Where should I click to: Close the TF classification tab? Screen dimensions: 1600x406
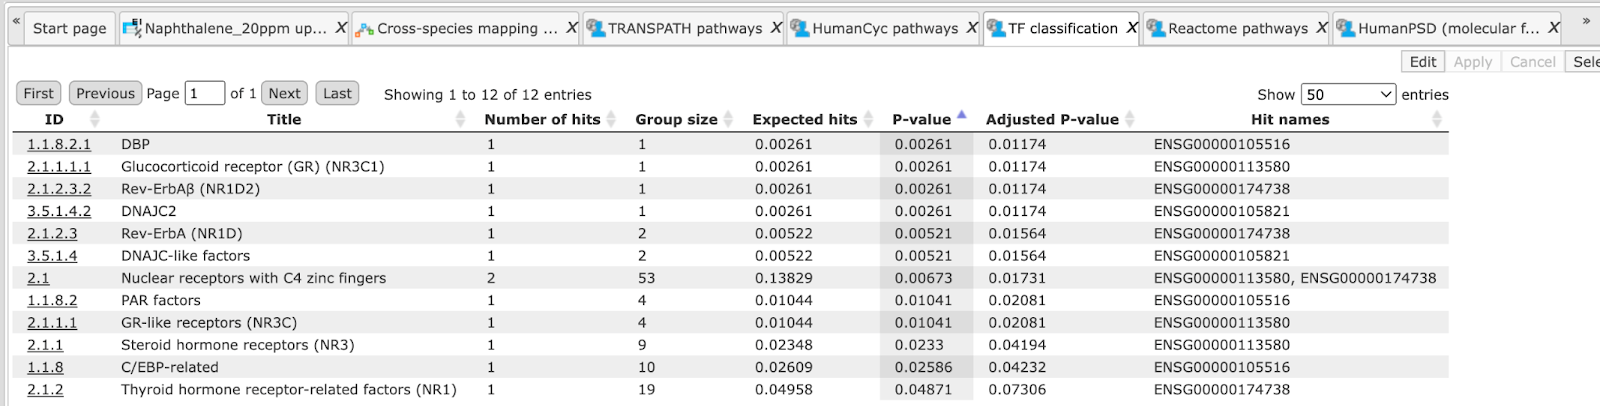coord(1132,28)
